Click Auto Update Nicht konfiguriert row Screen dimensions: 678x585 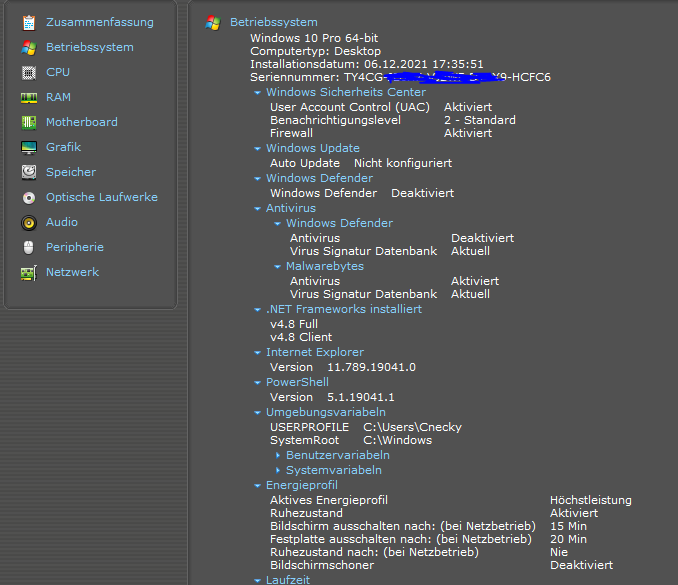pos(361,163)
